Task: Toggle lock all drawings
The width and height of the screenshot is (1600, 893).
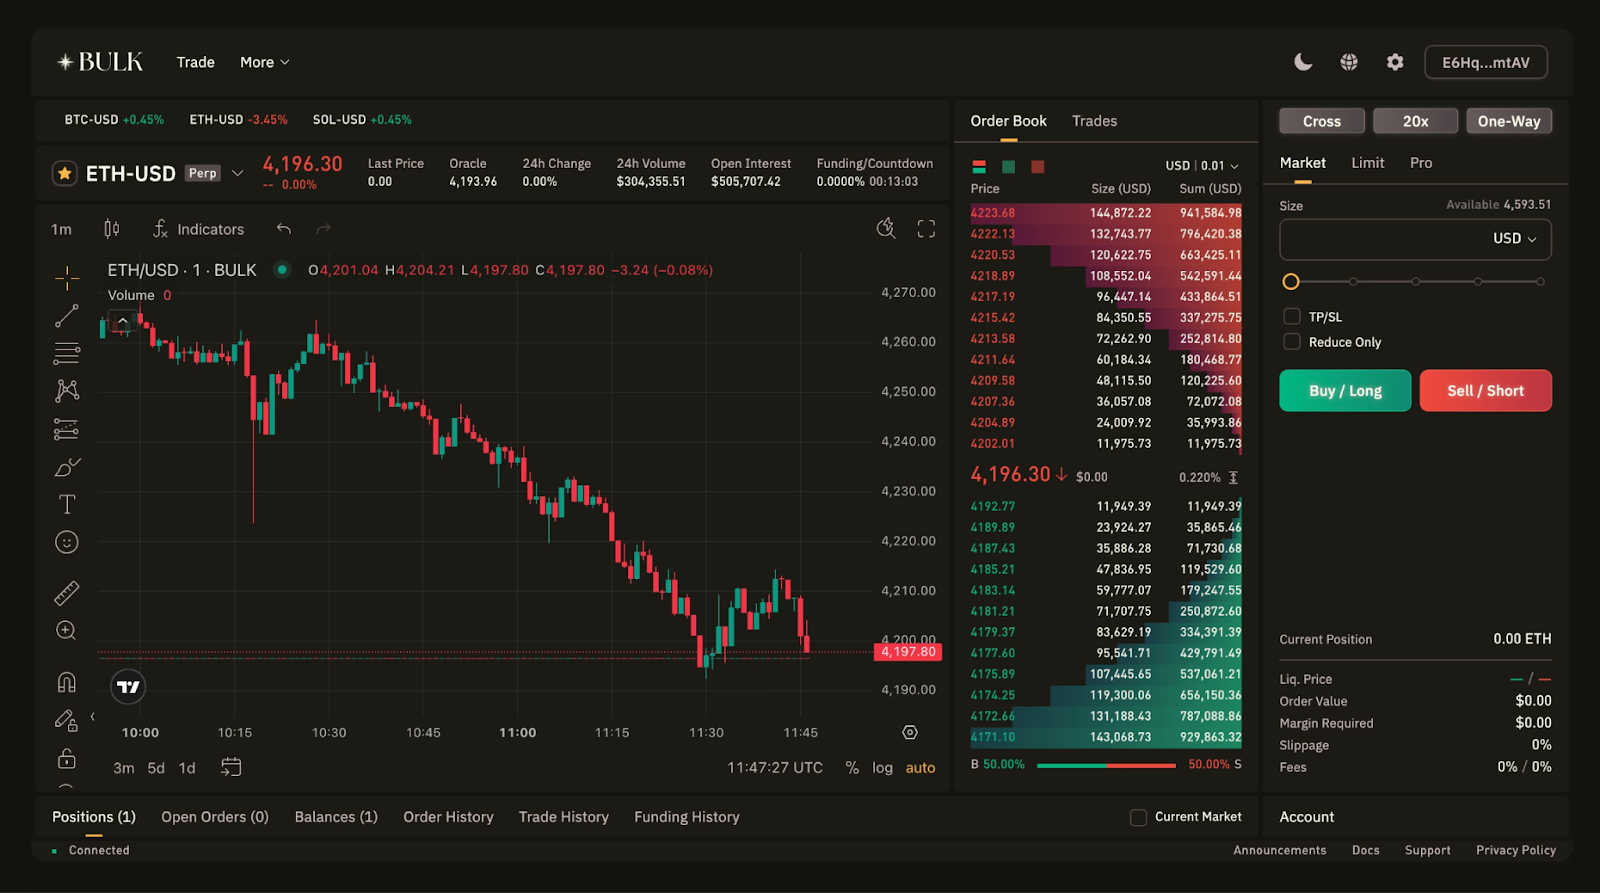Action: [66, 758]
